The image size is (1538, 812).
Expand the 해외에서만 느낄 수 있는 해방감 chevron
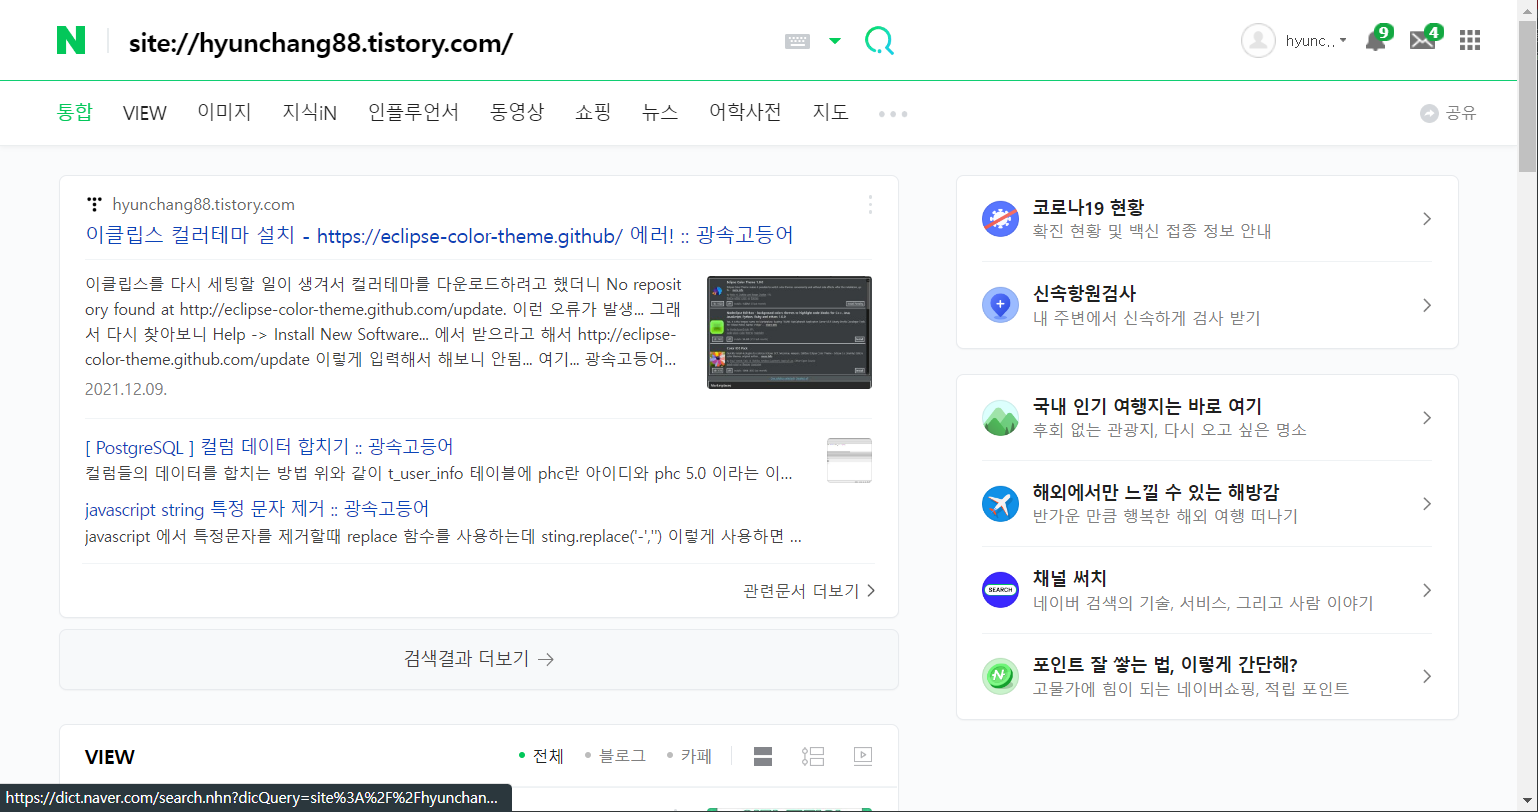click(x=1427, y=504)
